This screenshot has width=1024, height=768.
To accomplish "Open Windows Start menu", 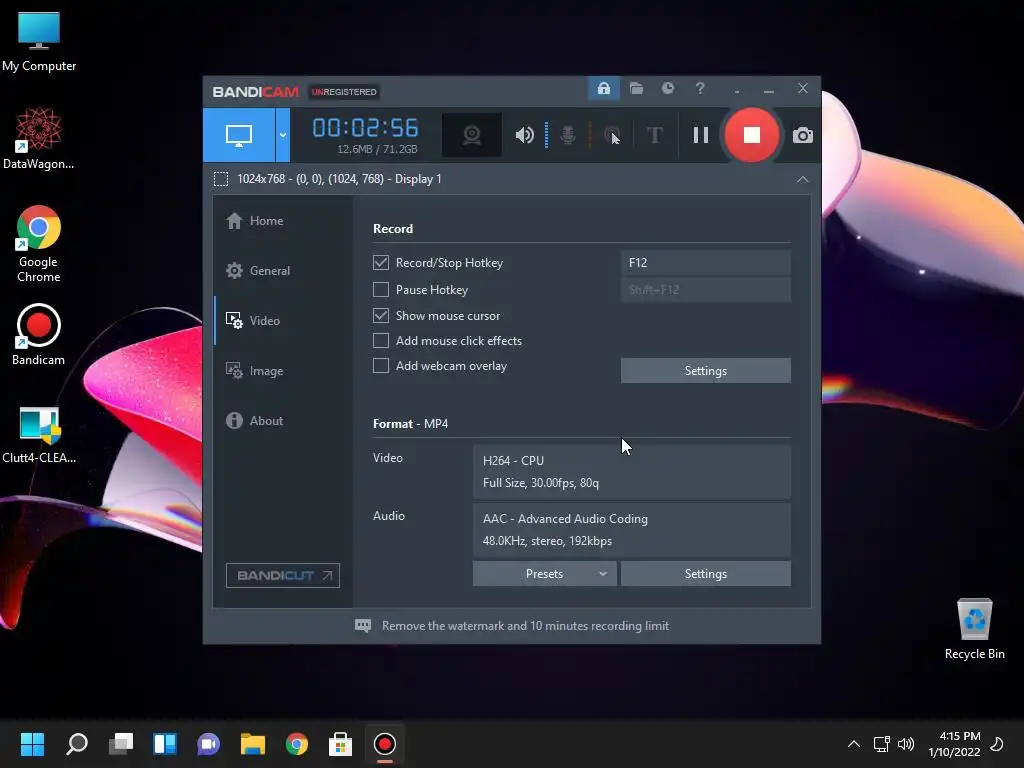I will click(x=32, y=744).
